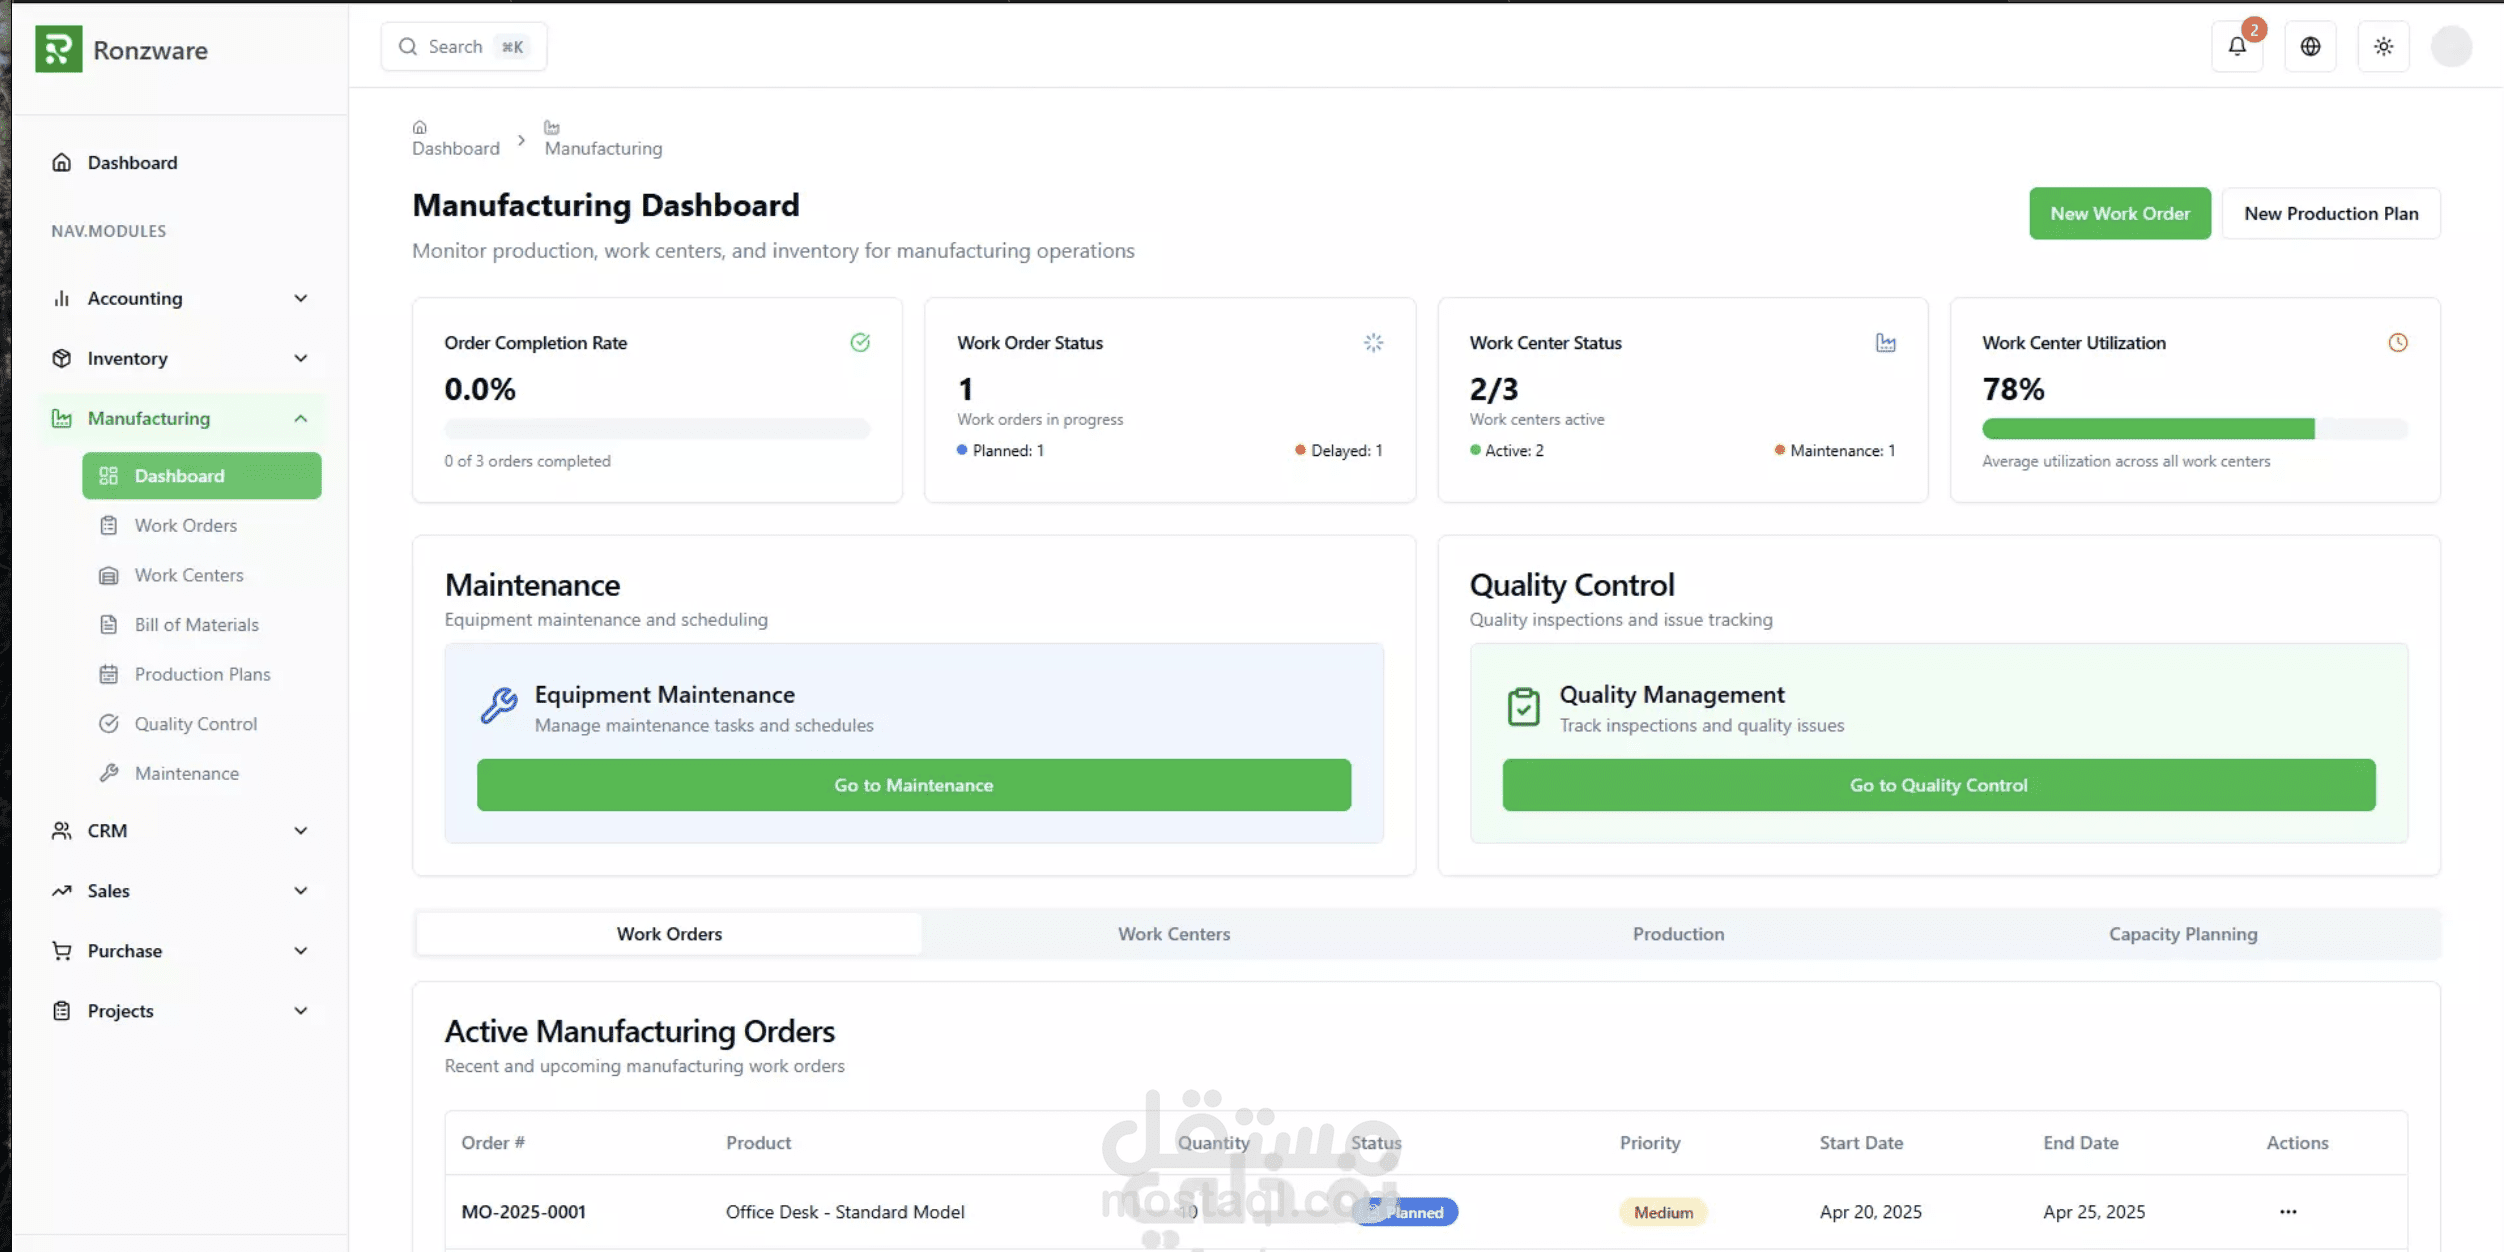Screen dimensions: 2504x1252
Task: Go to Production Plans sidebar item
Action: (202, 674)
